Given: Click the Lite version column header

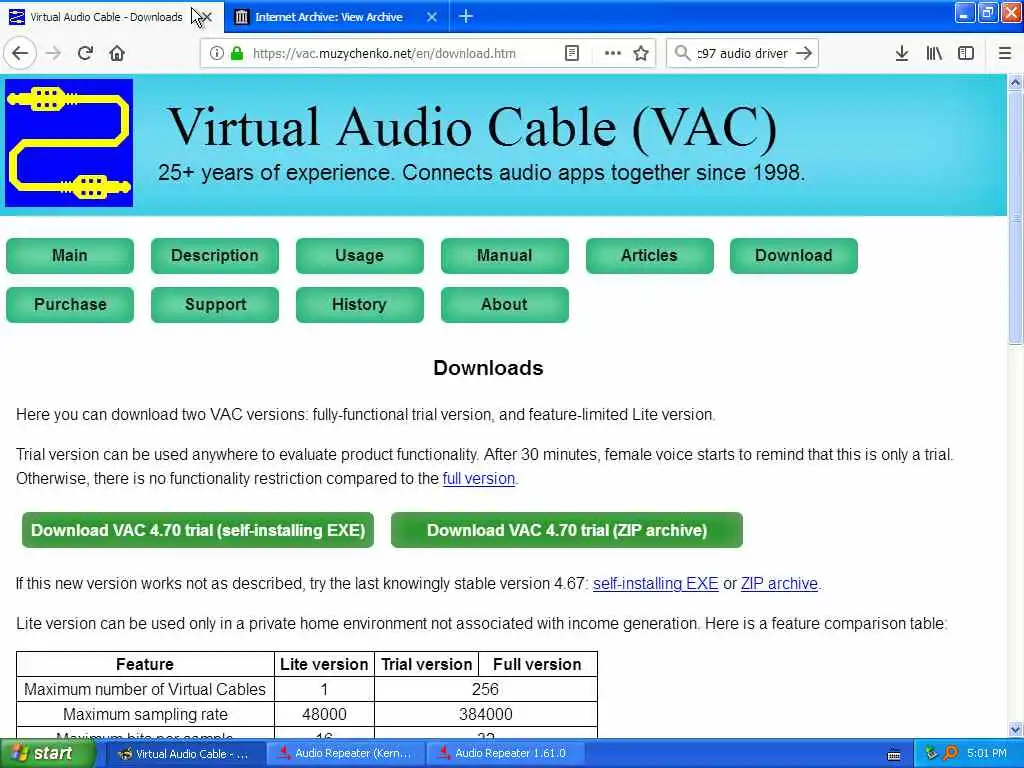Looking at the screenshot, I should coord(324,664).
